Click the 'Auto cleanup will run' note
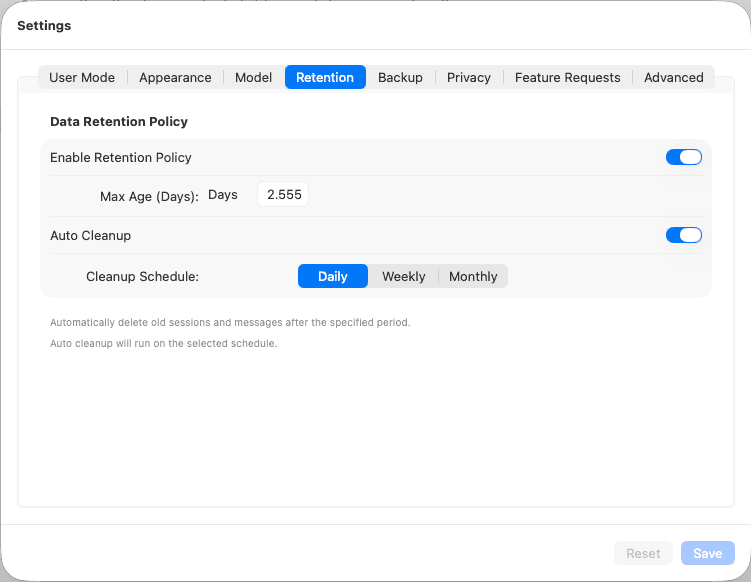The image size is (751, 582). [x=163, y=343]
